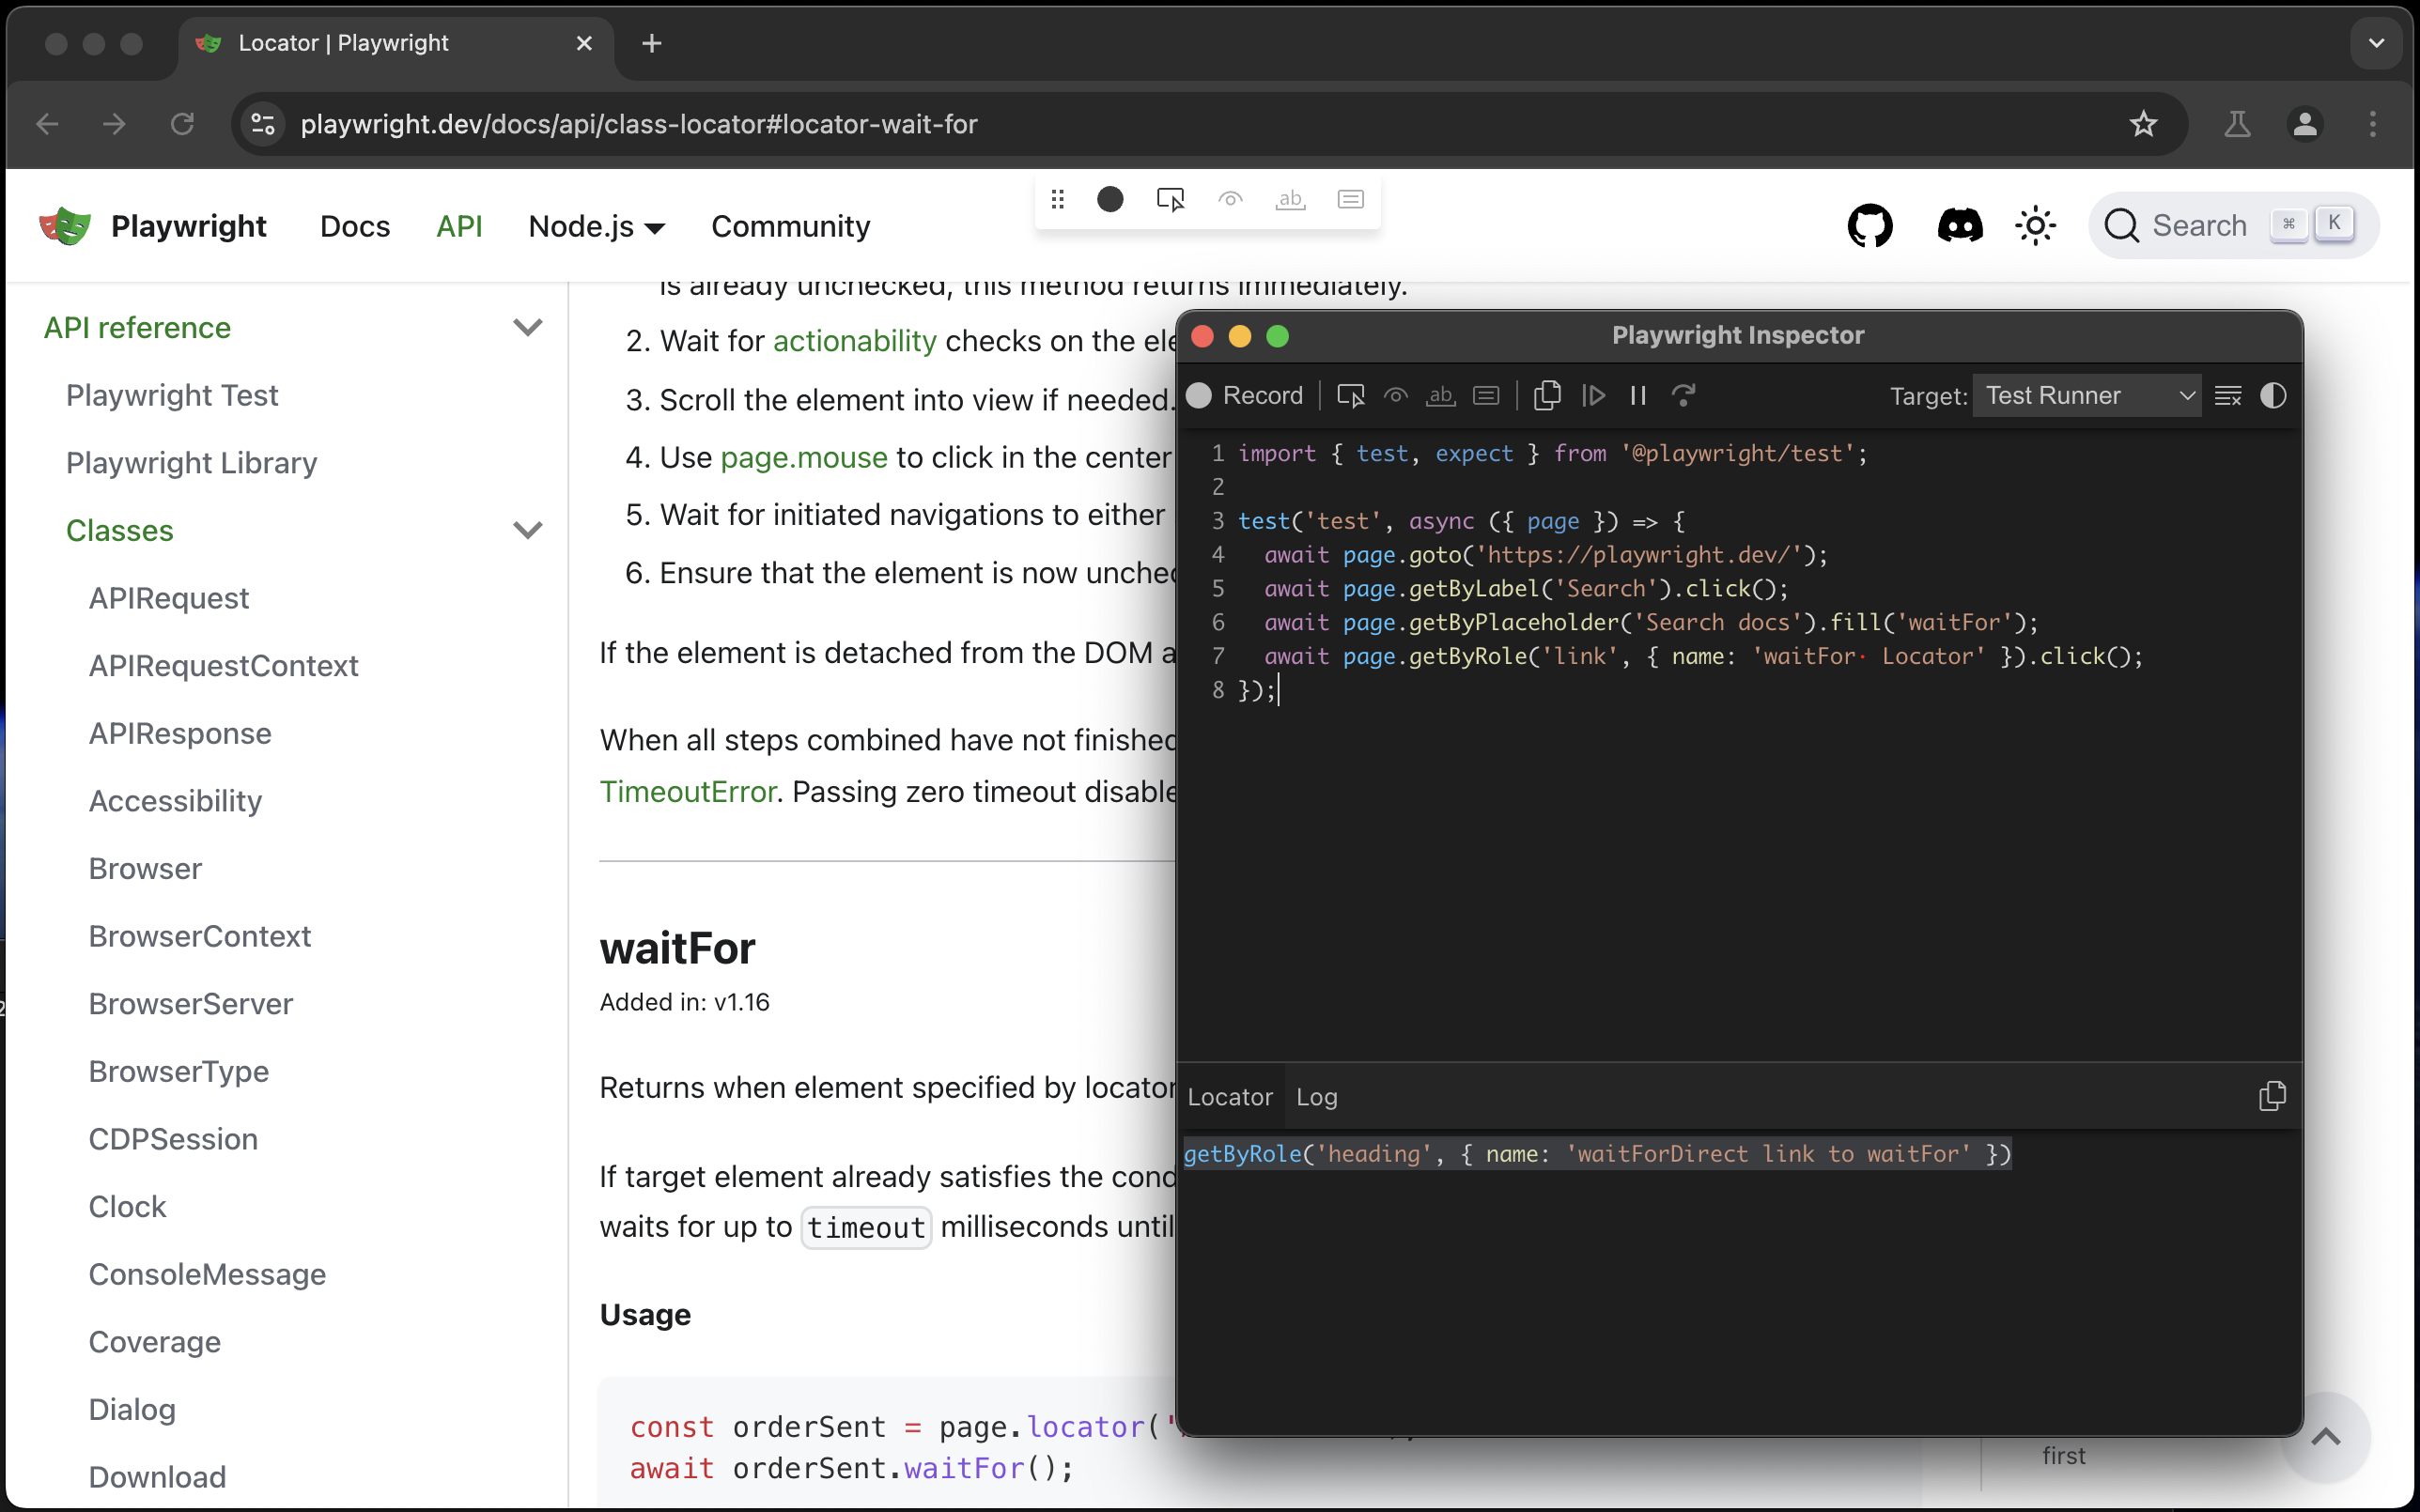The image size is (2420, 1512).
Task: Switch to the Log tab
Action: pos(1316,1097)
